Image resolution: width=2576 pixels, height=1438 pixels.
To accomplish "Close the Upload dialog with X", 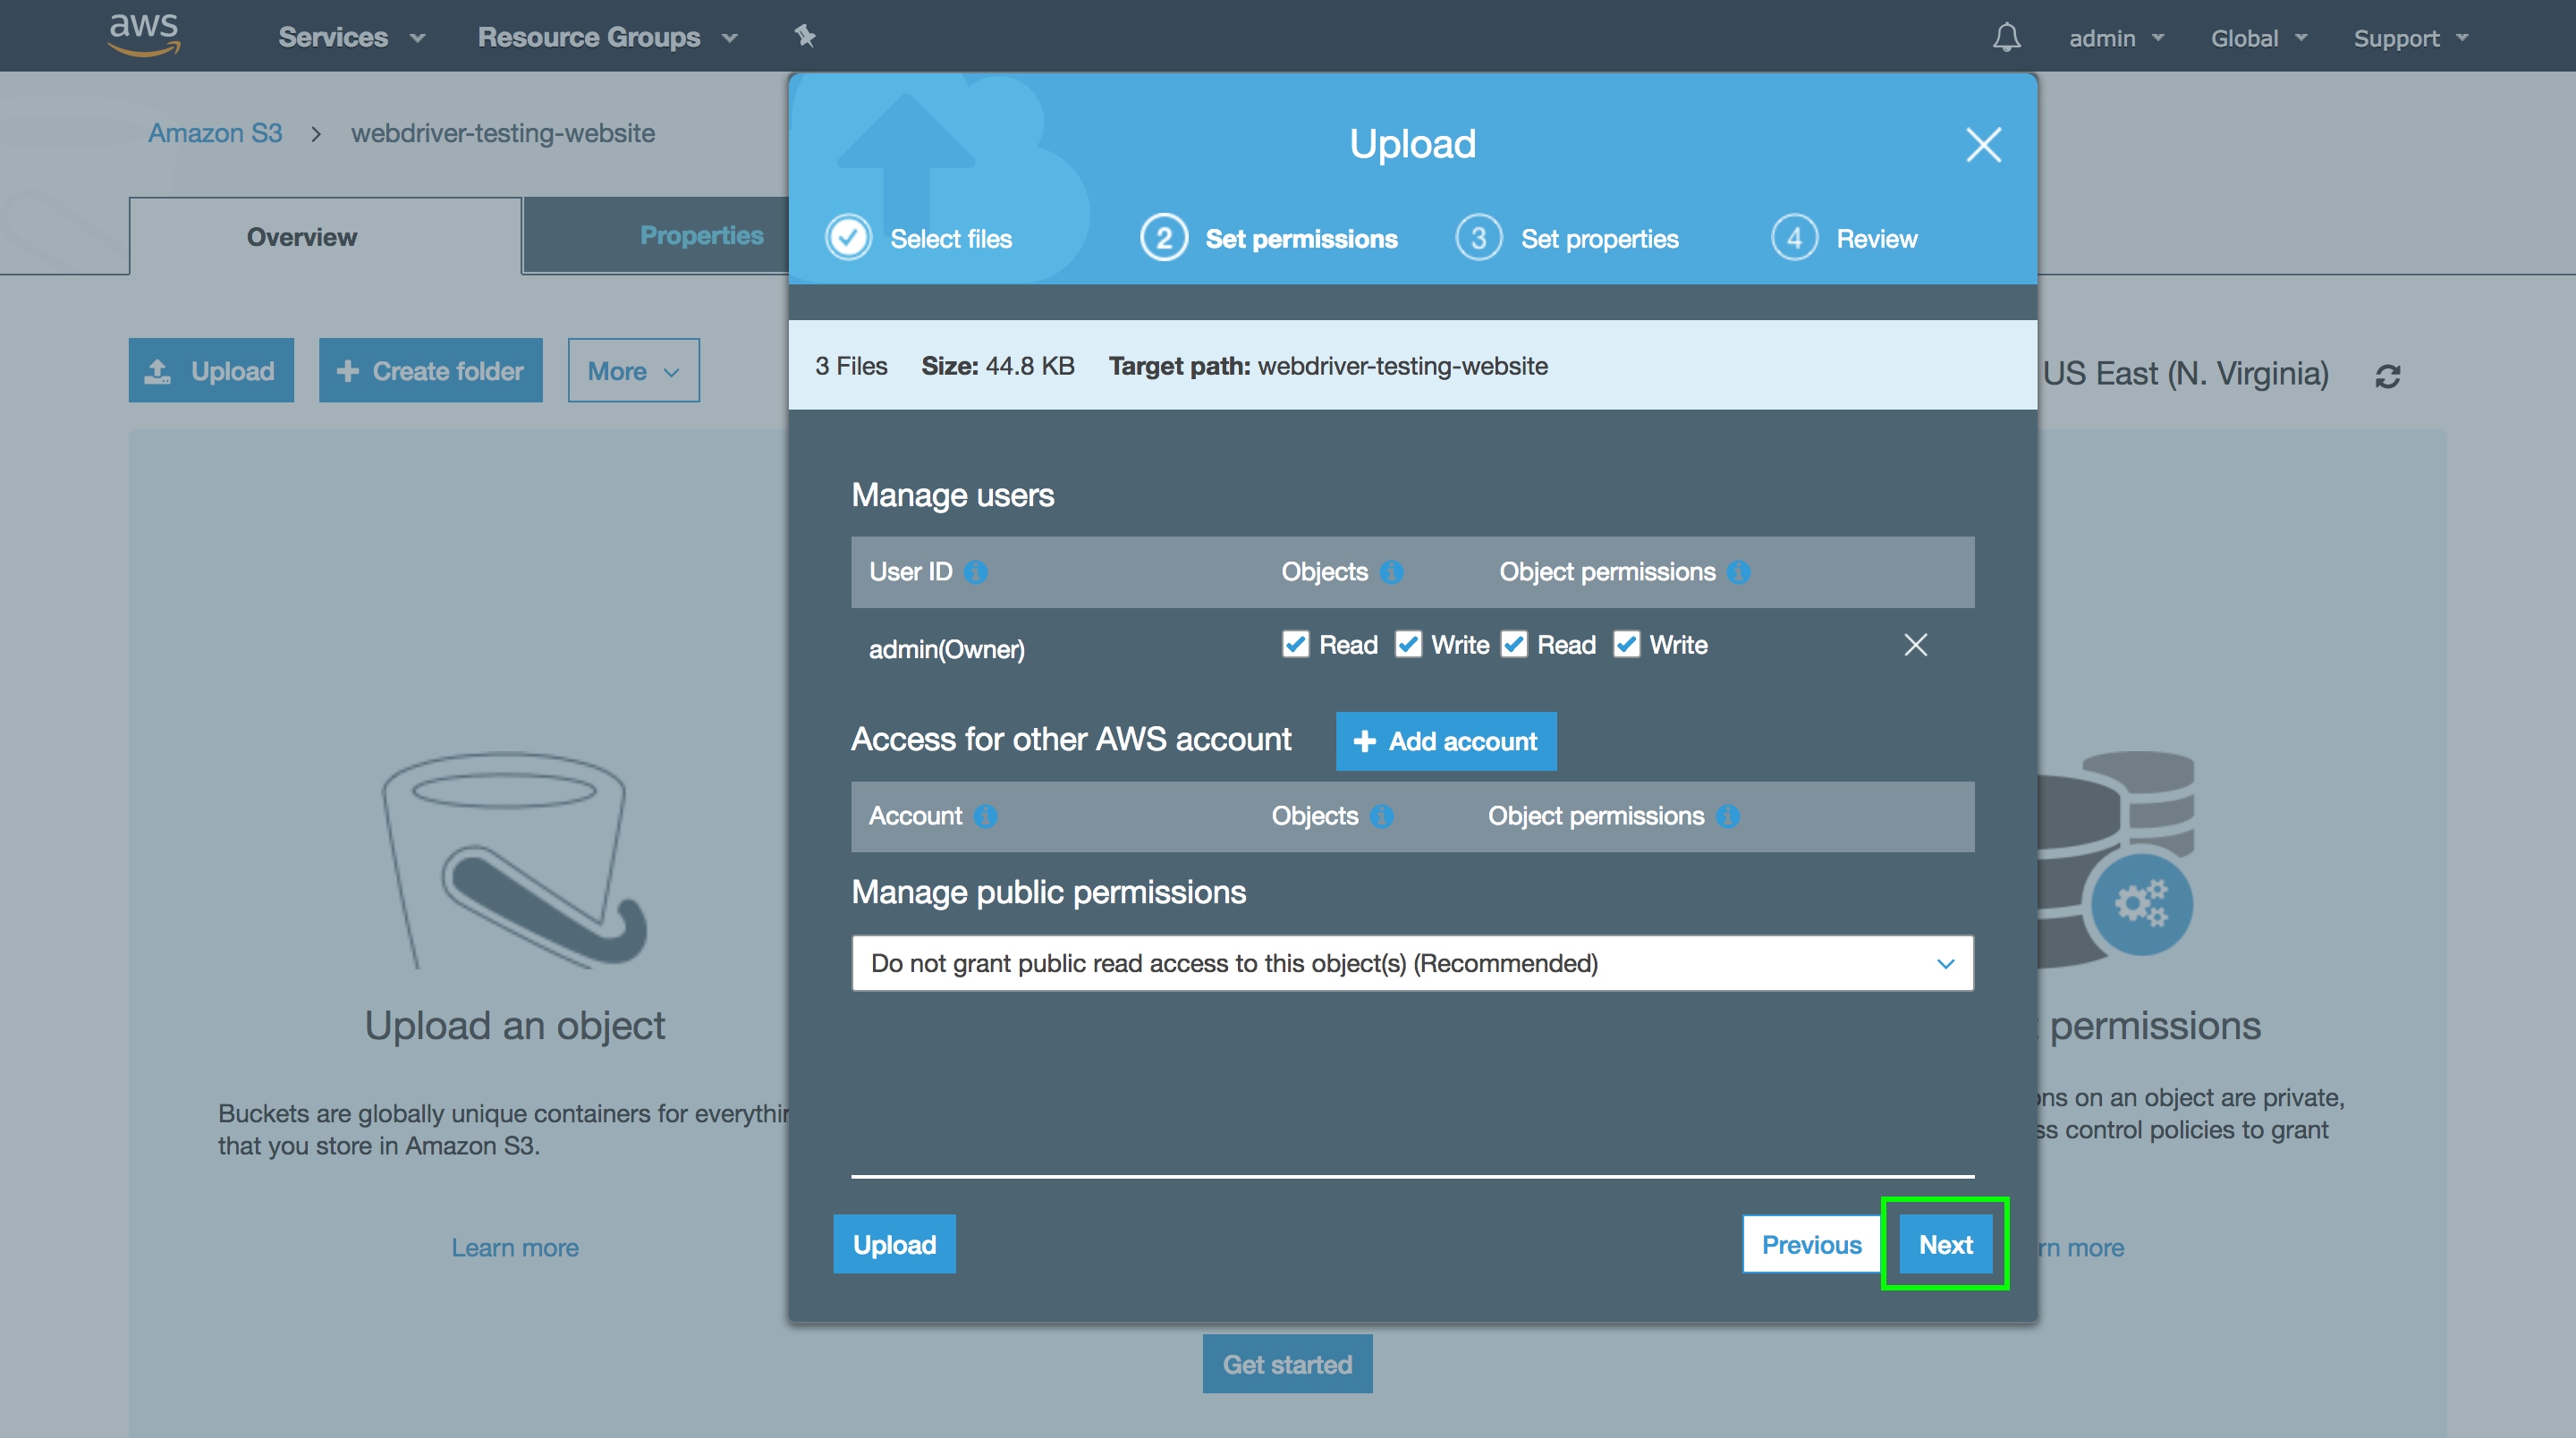I will pyautogui.click(x=1983, y=145).
